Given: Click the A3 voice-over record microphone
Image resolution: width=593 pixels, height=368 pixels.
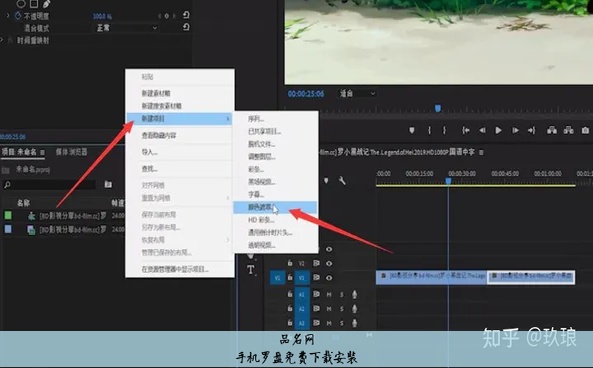Looking at the screenshot, I should pos(354,323).
